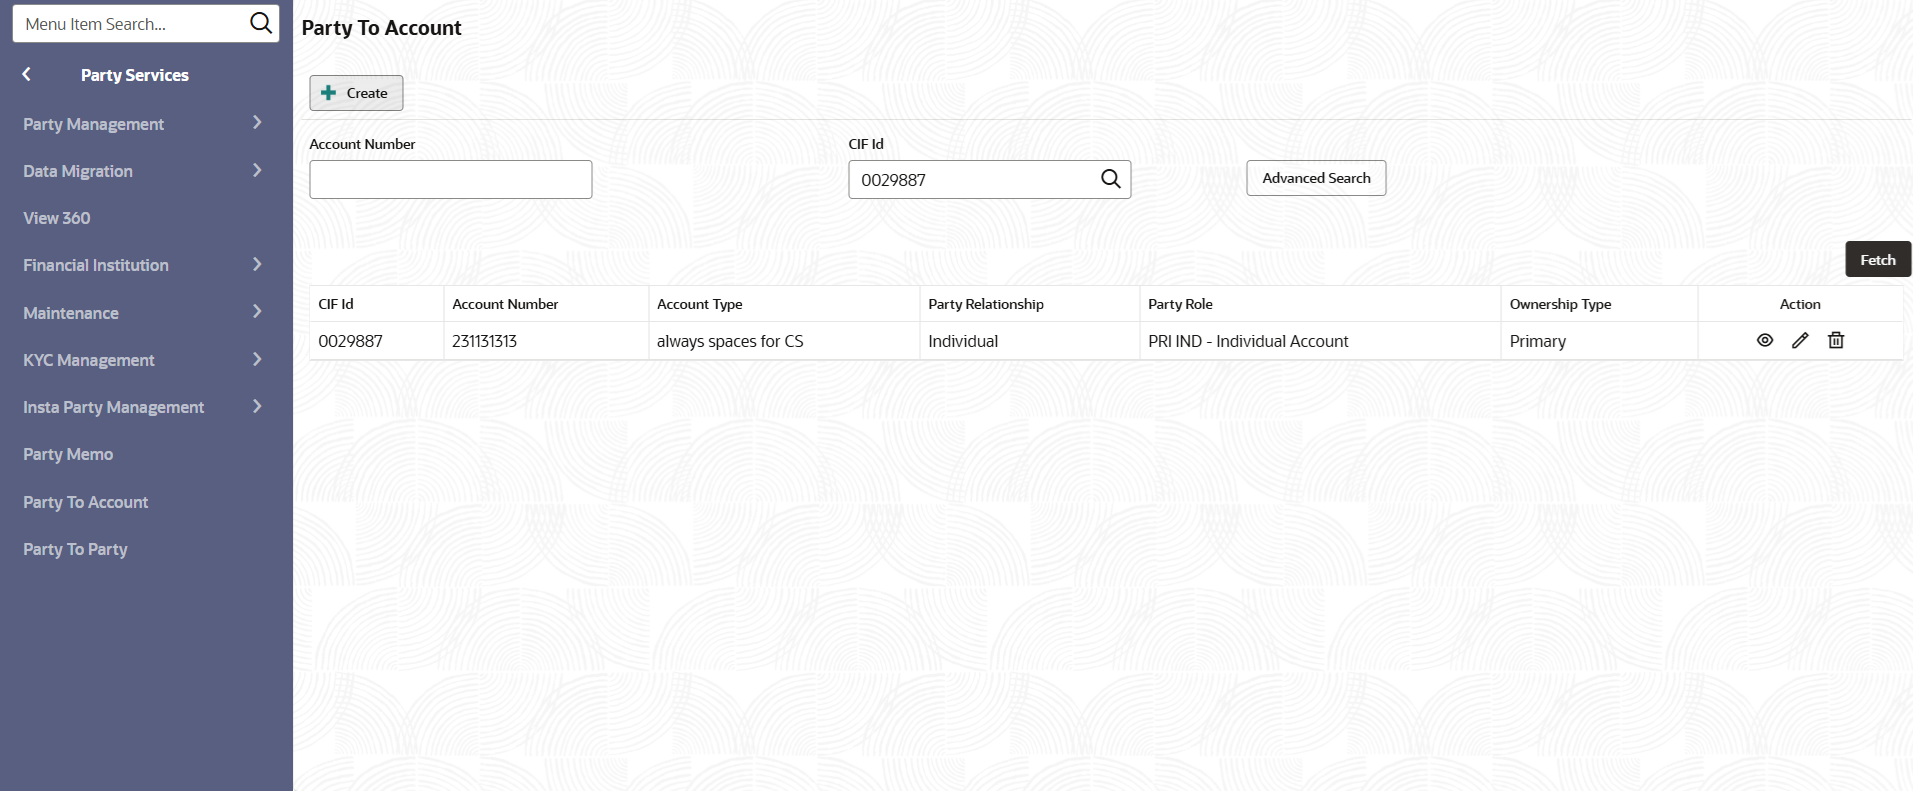Open the View 360 menu item

[57, 218]
